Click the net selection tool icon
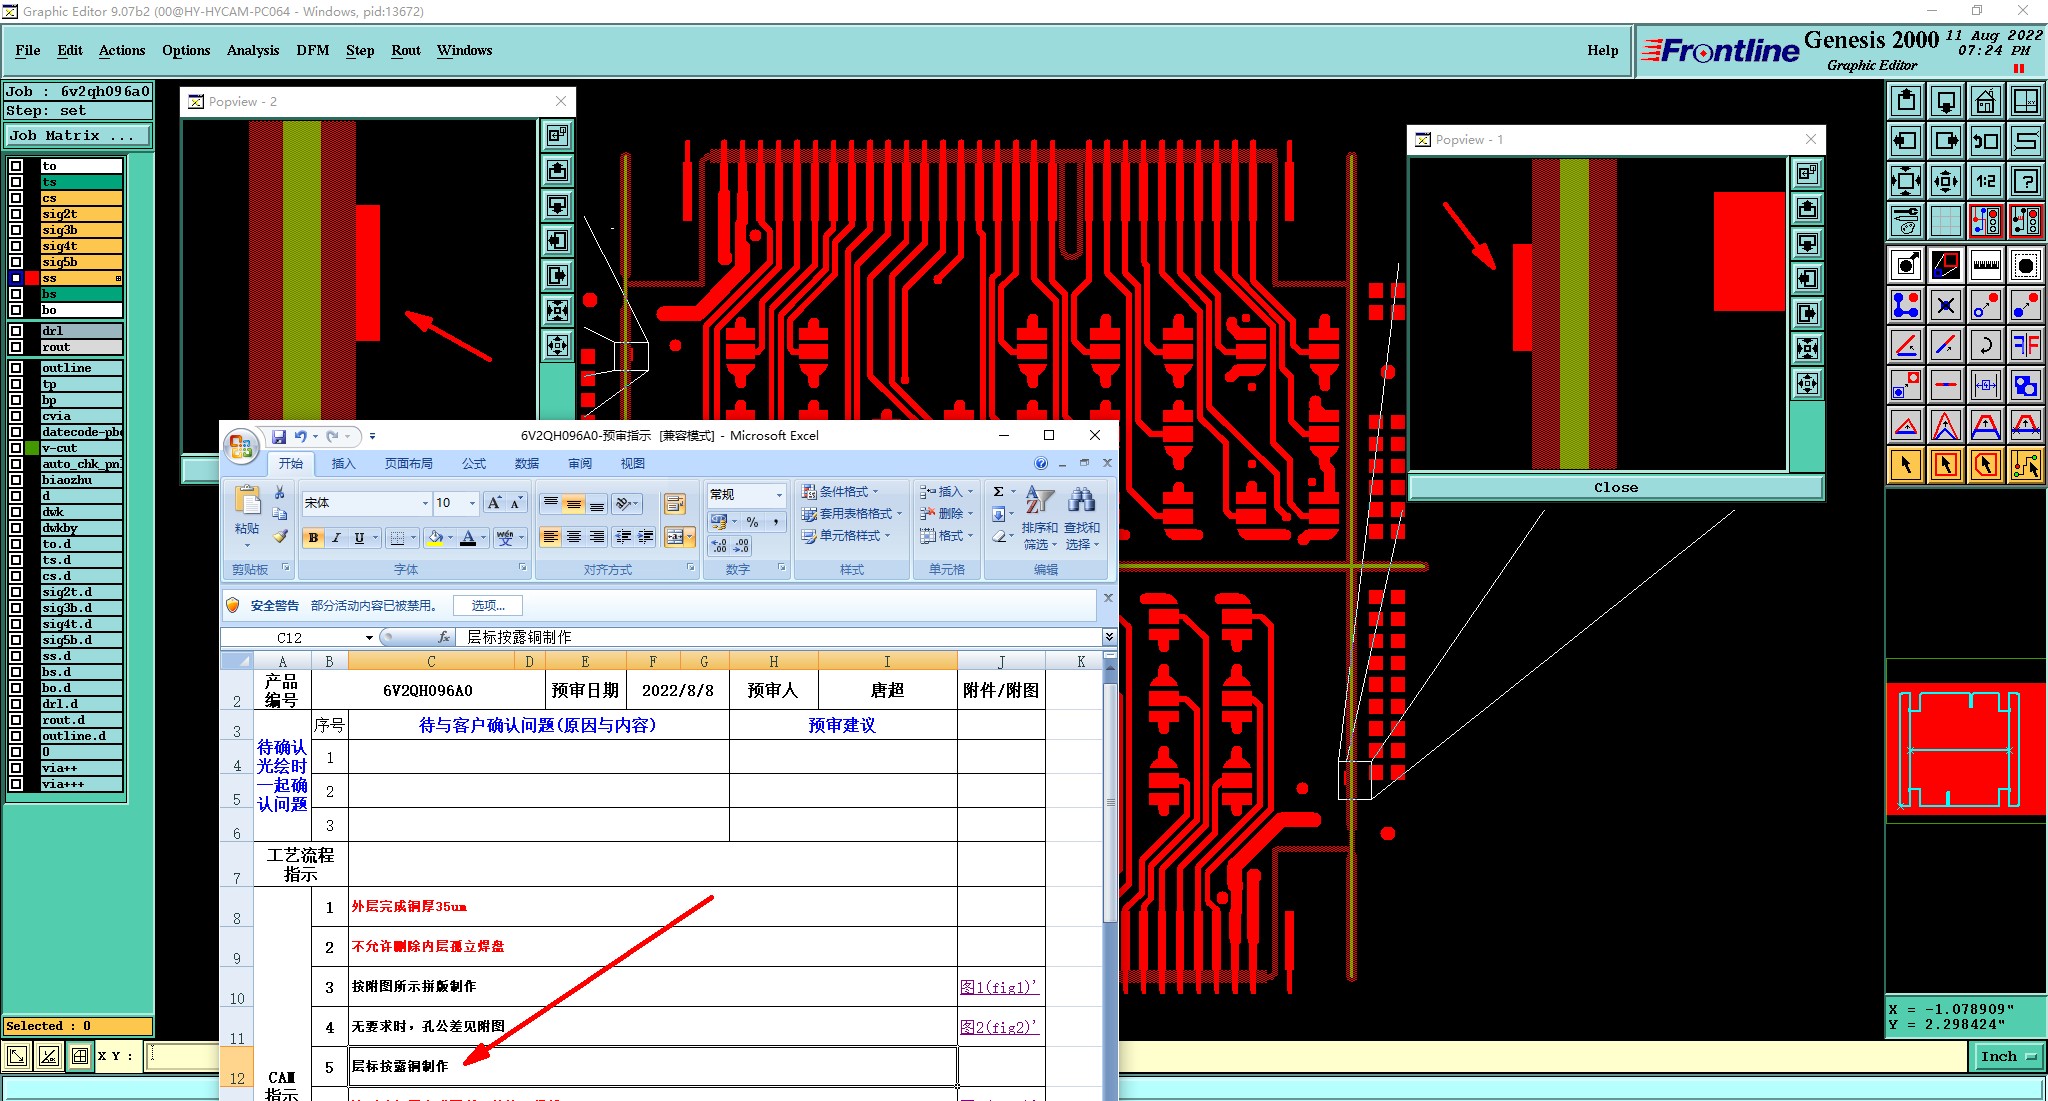Viewport: 2048px width, 1101px height. pyautogui.click(x=2025, y=465)
